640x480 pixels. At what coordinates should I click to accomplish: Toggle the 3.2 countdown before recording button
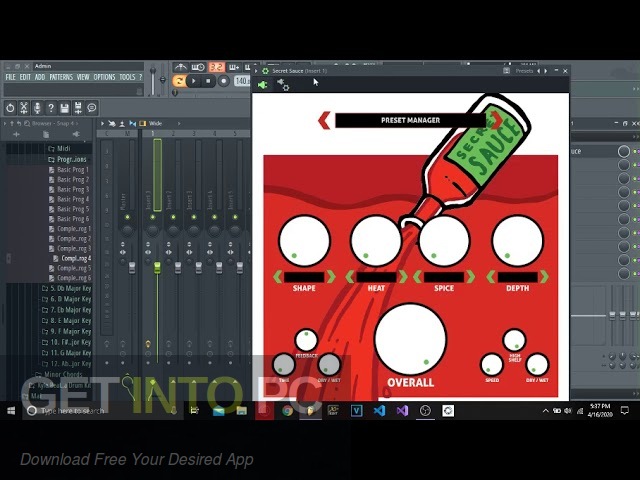click(x=216, y=67)
